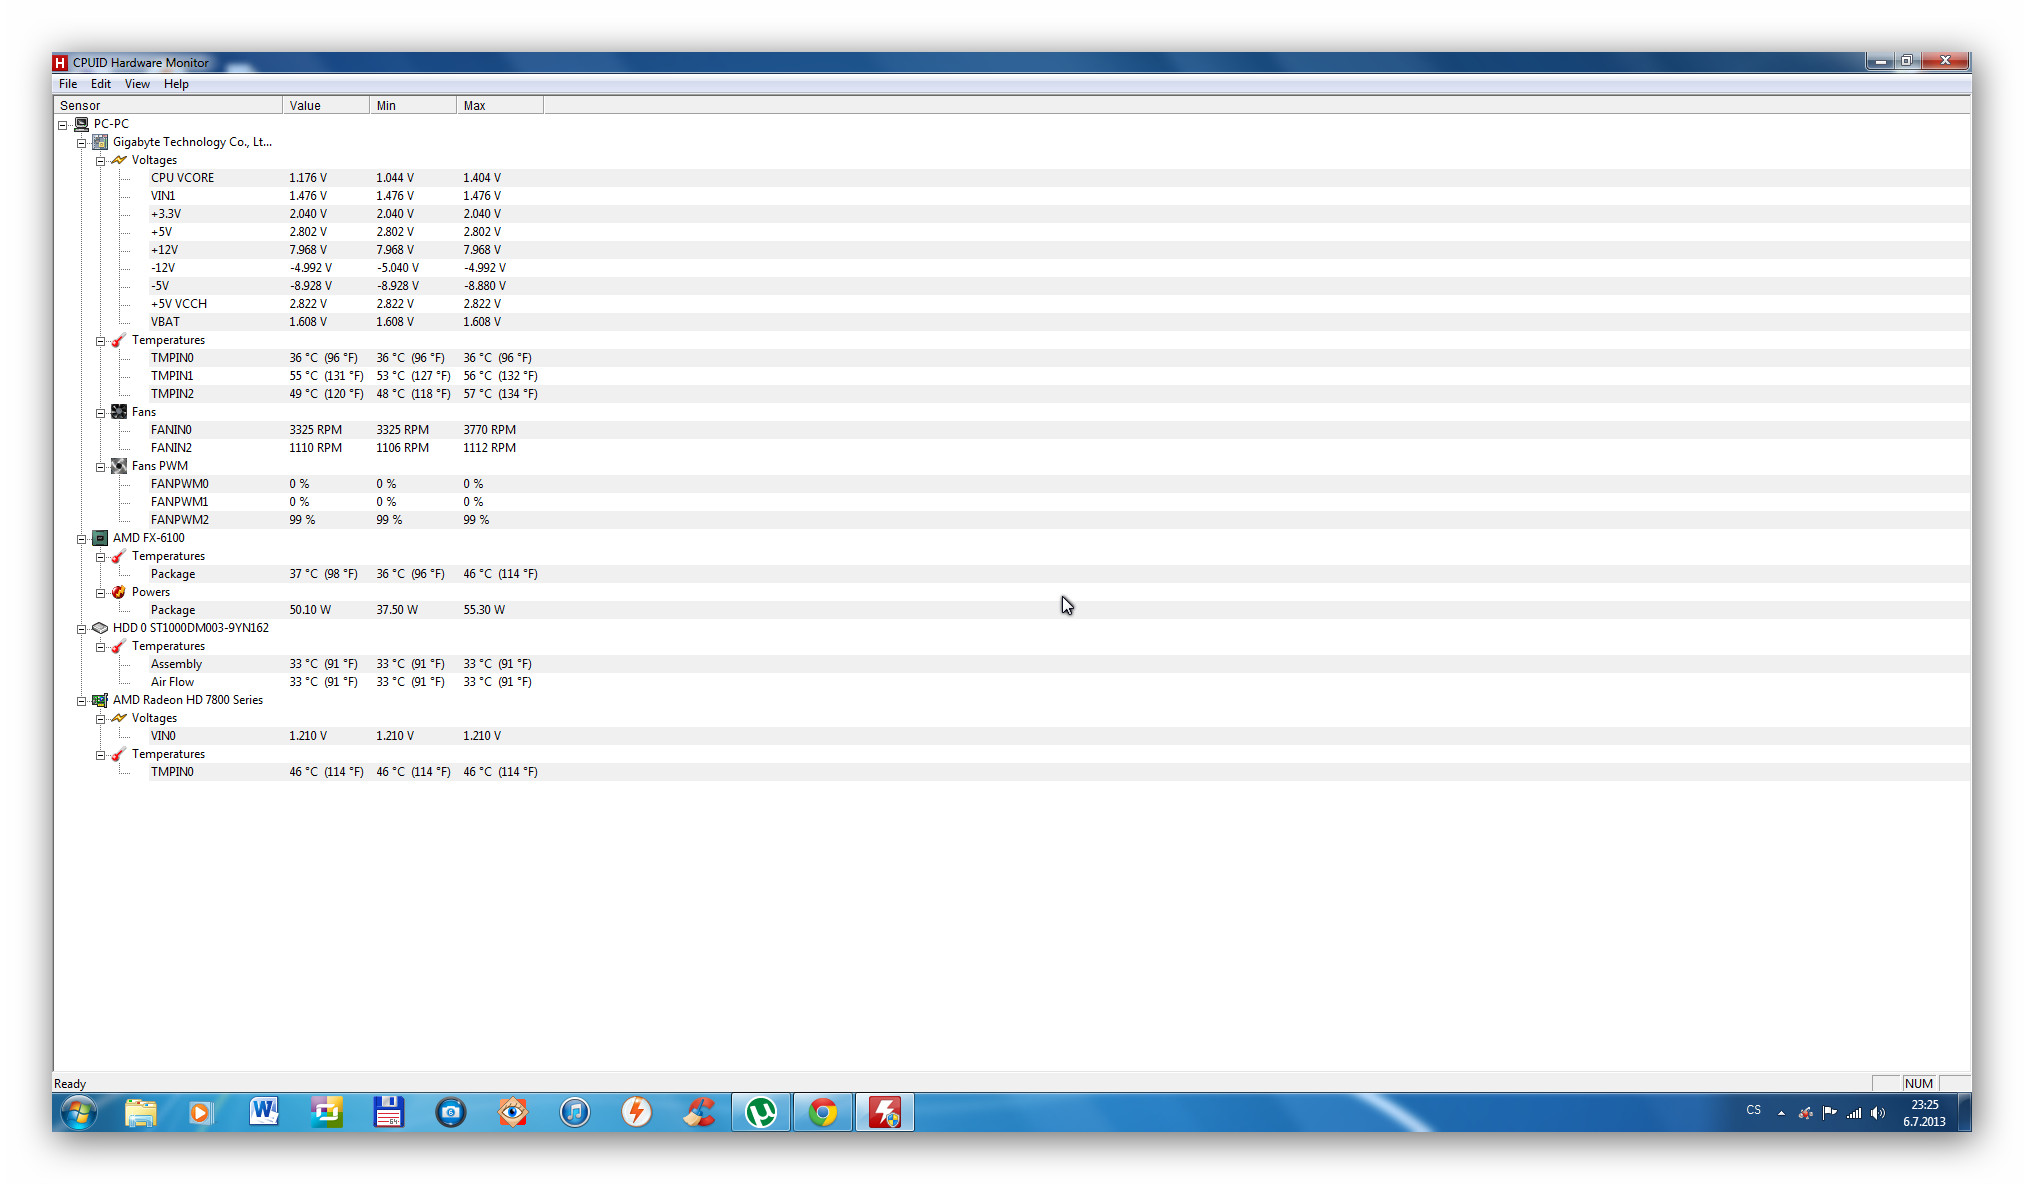Open CCleaner from the taskbar
The image size is (2024, 1184).
[x=699, y=1112]
